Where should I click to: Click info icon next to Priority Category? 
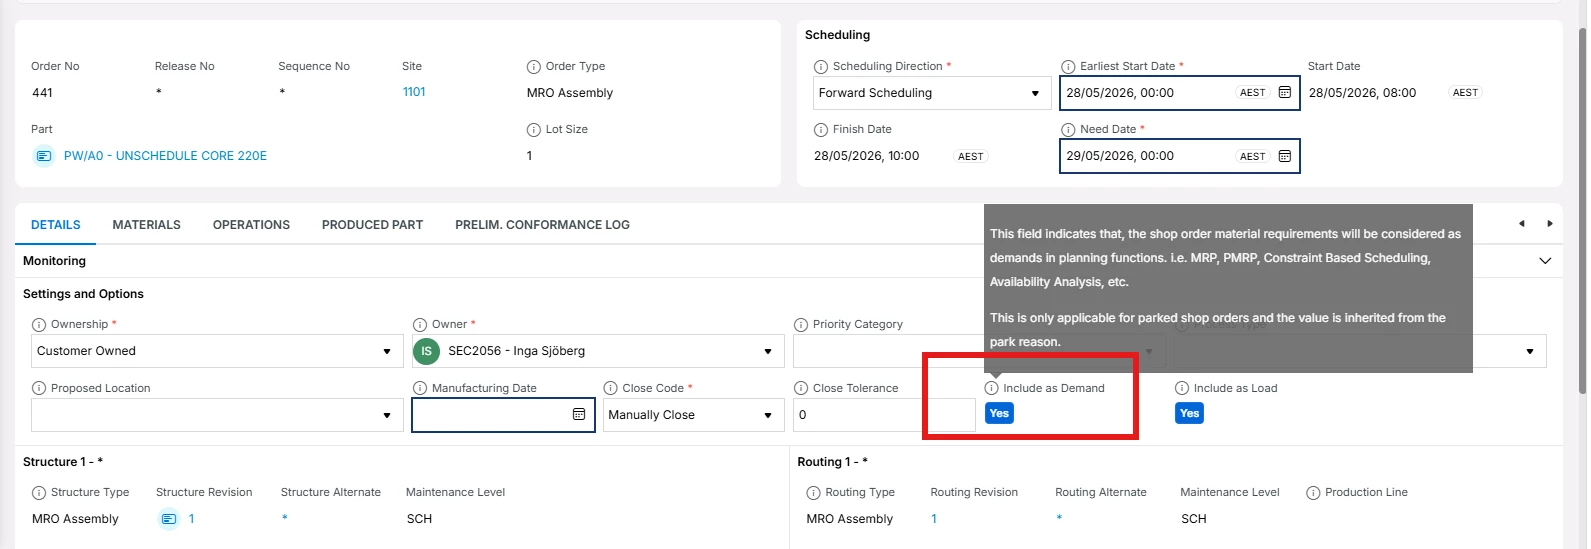(x=801, y=325)
